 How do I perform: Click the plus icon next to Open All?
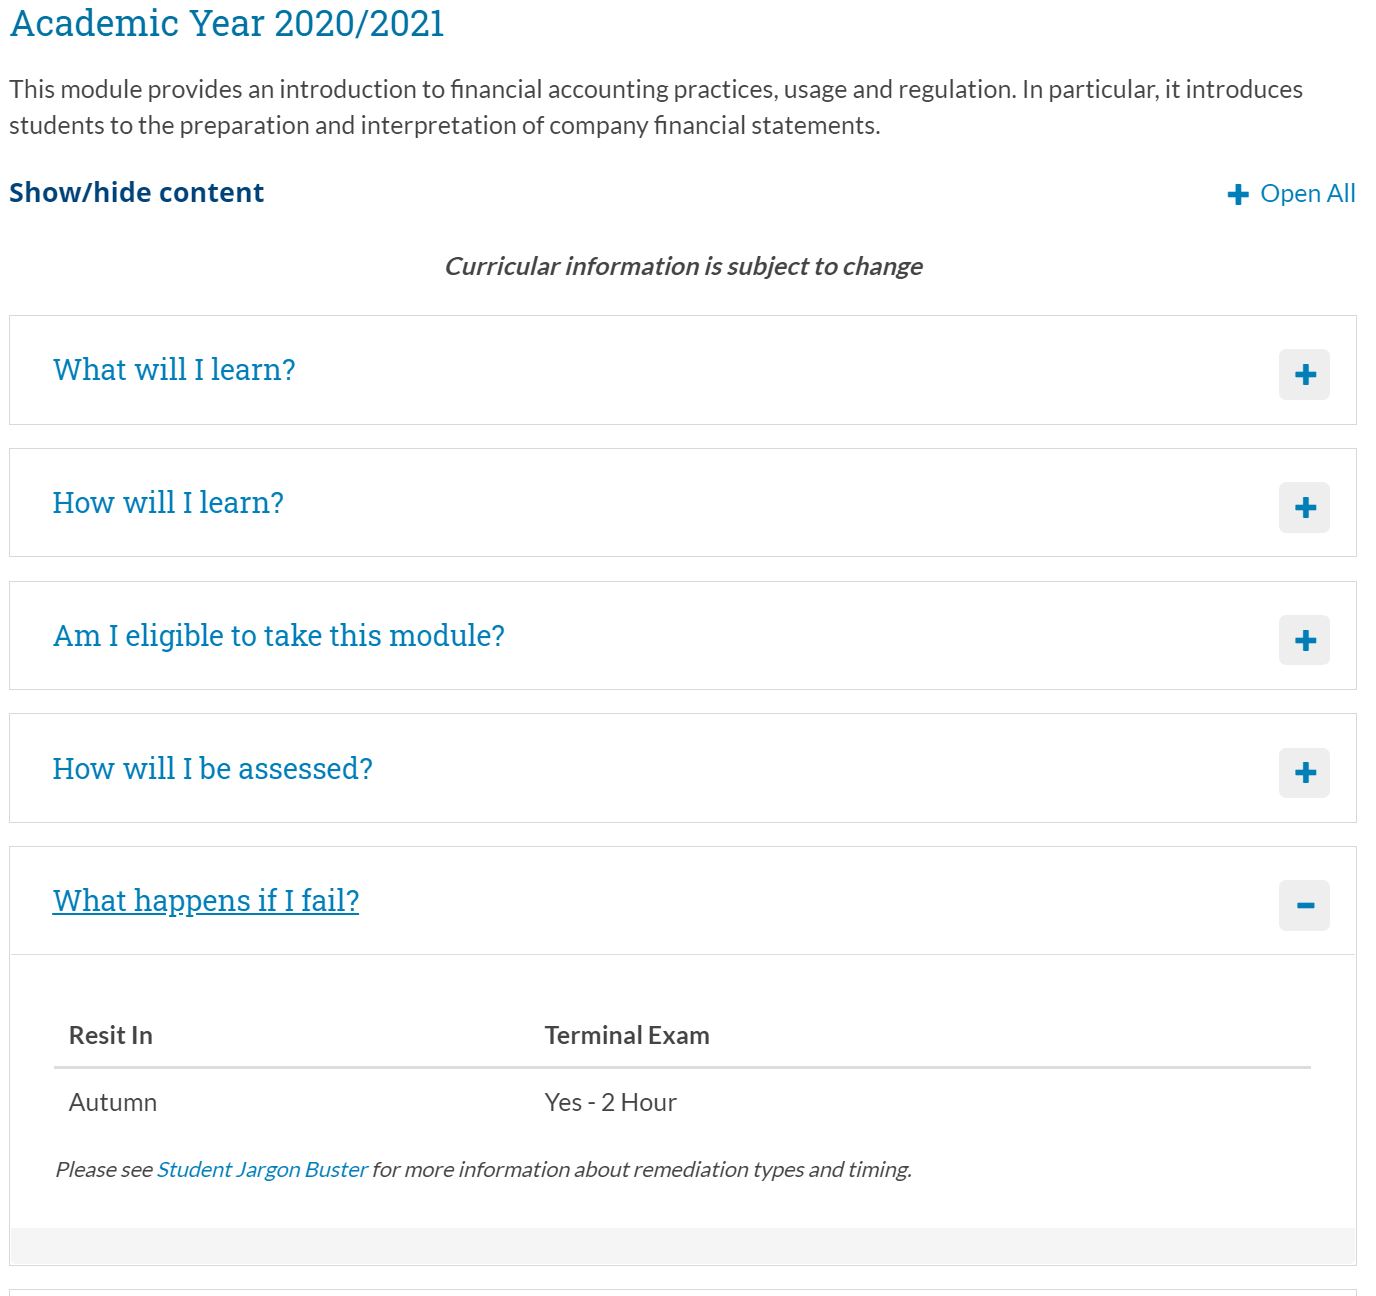pyautogui.click(x=1238, y=193)
